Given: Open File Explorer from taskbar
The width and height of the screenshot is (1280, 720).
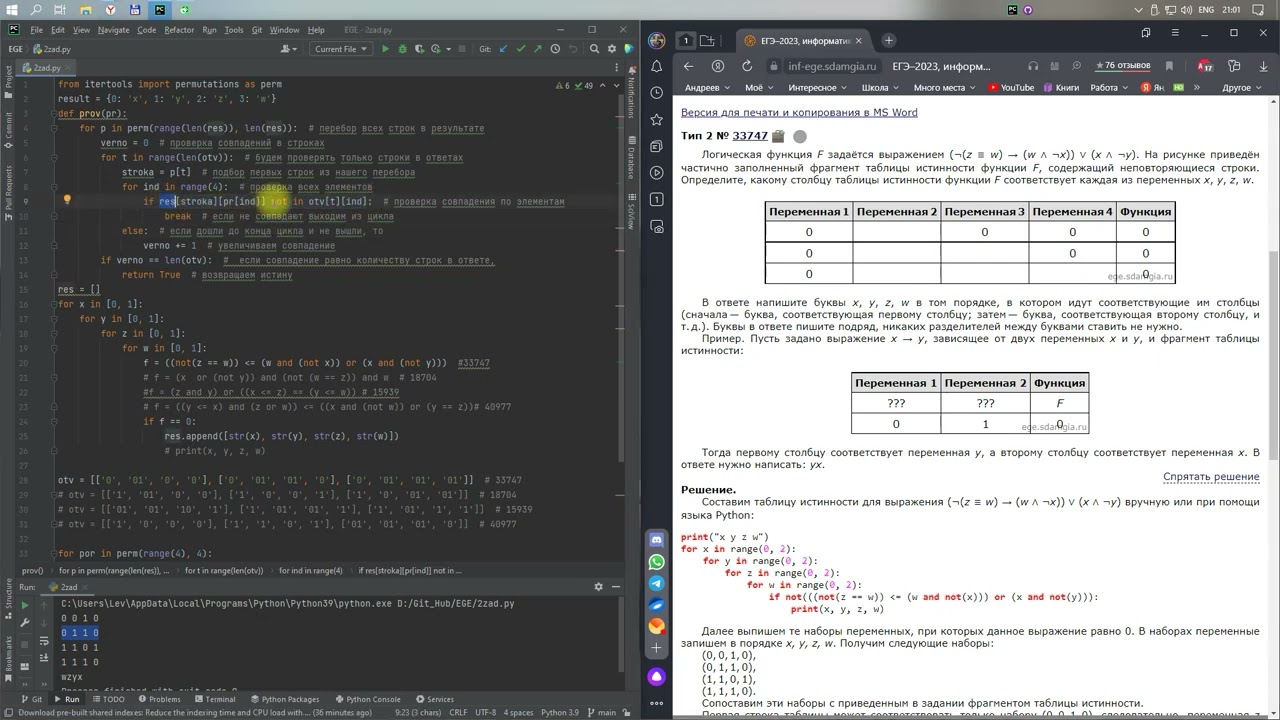Looking at the screenshot, I should 86,9.
